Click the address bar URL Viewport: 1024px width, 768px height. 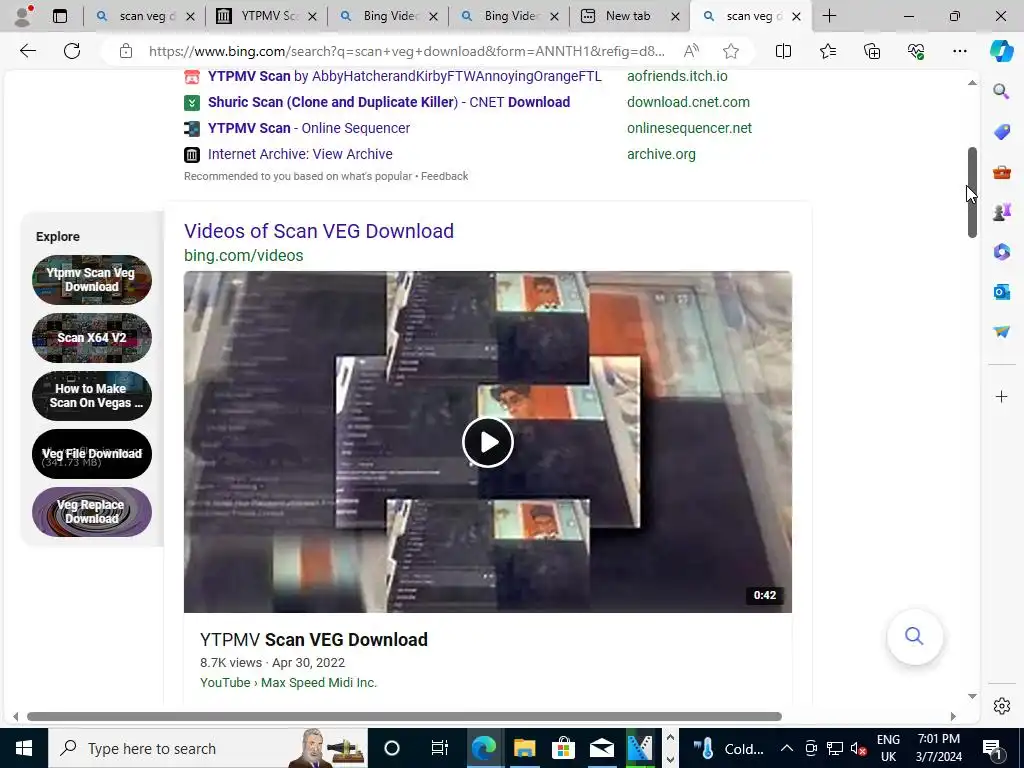click(x=406, y=51)
